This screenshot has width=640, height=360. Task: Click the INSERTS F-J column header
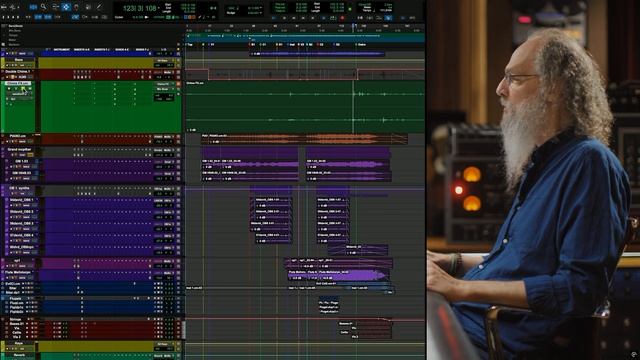[x=102, y=49]
